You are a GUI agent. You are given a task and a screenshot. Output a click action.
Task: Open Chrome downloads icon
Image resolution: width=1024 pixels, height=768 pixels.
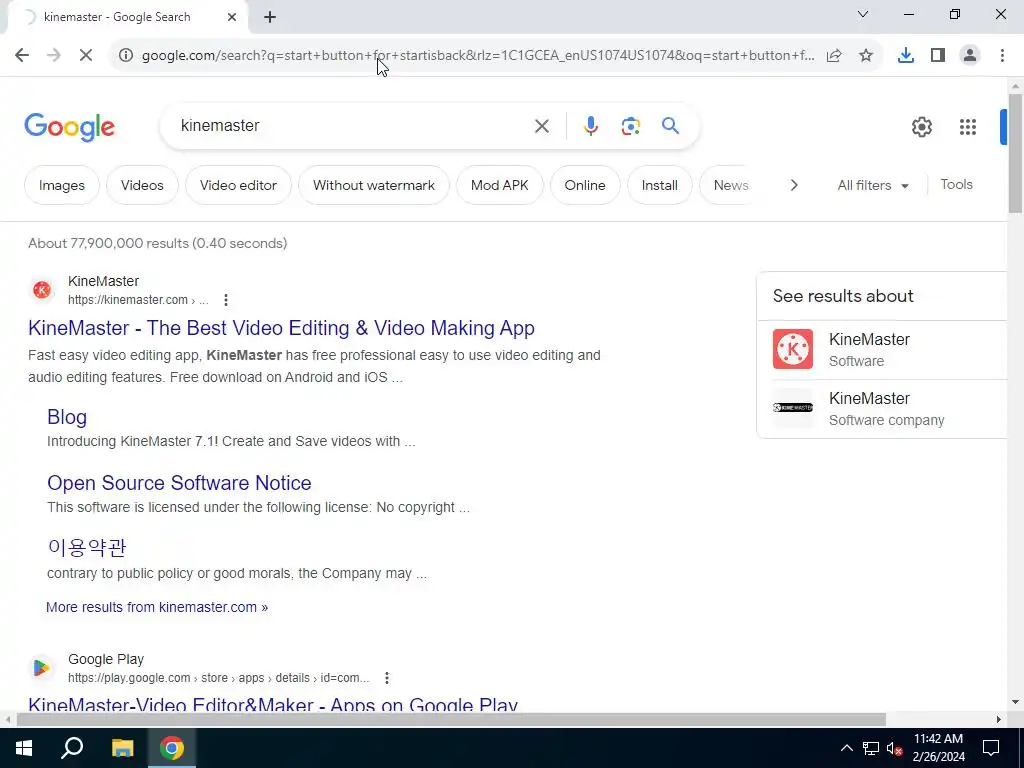click(x=905, y=56)
